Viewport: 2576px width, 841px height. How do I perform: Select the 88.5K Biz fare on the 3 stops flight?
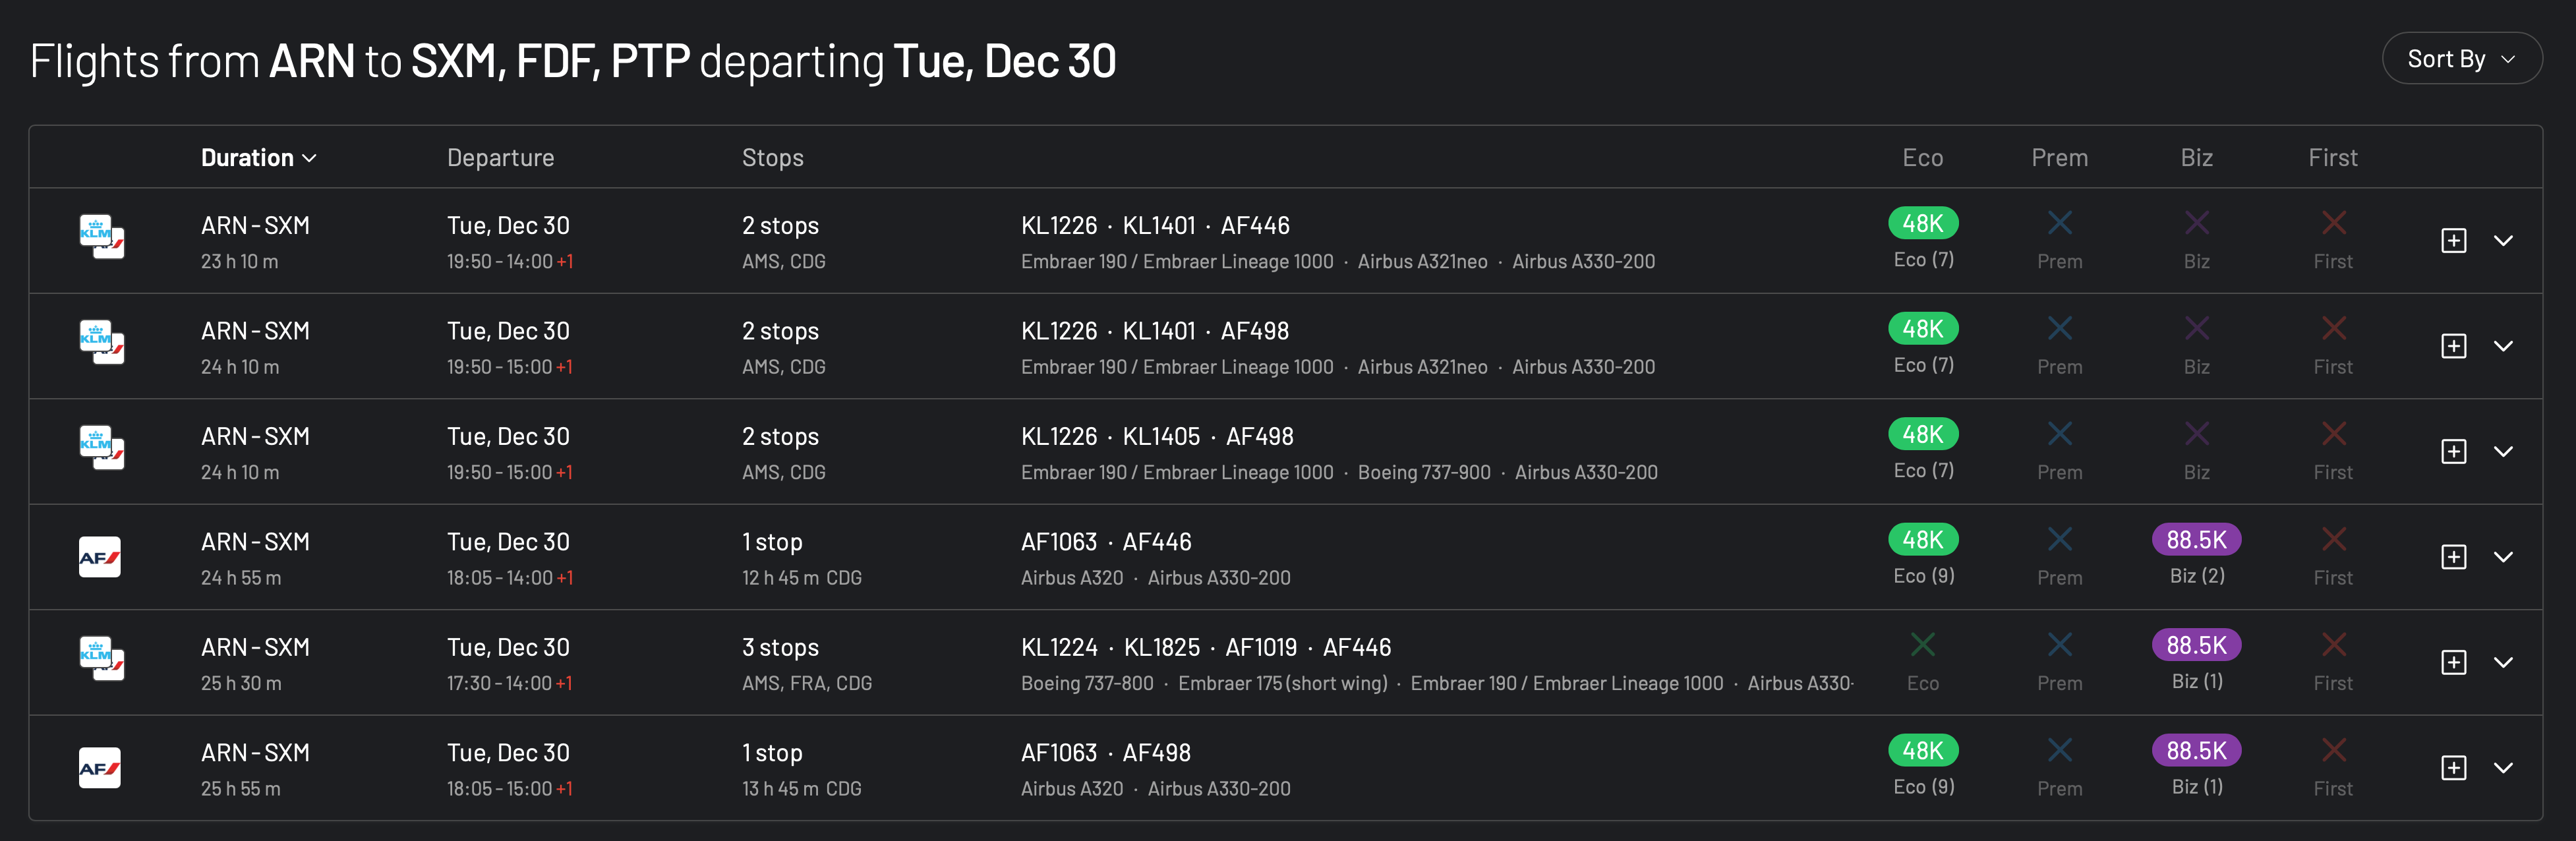(2196, 645)
